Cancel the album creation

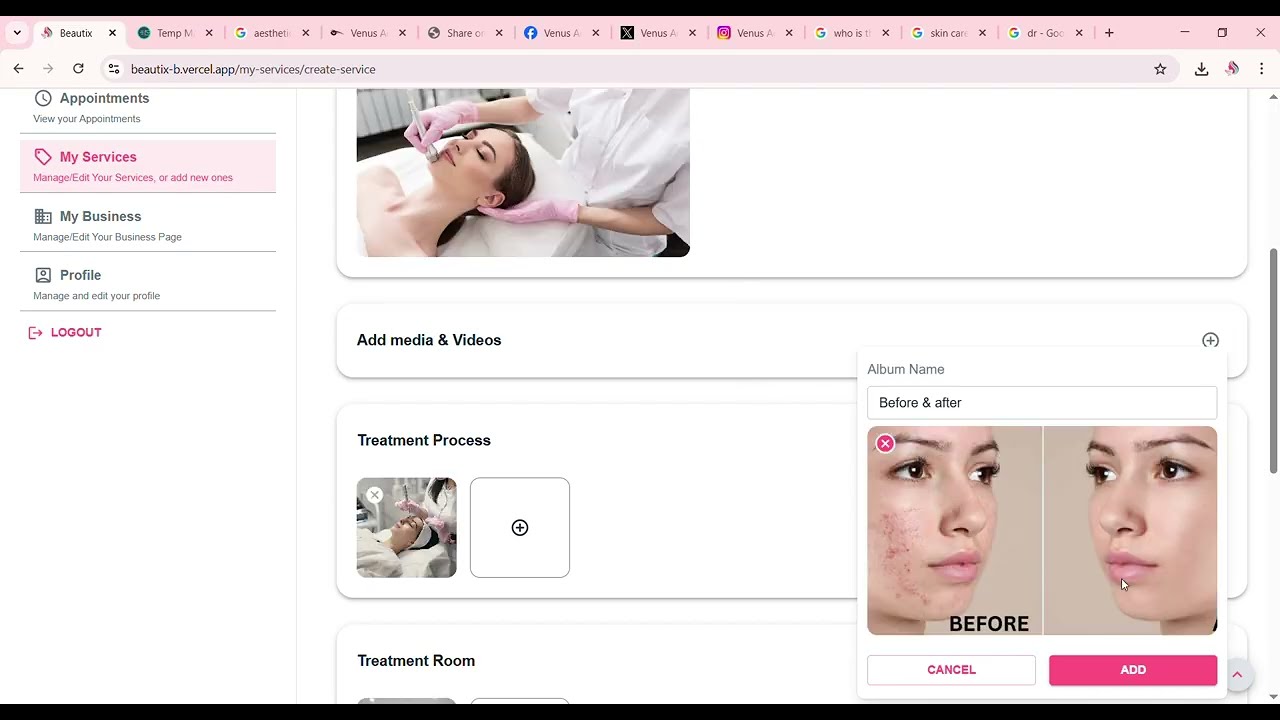(951, 670)
